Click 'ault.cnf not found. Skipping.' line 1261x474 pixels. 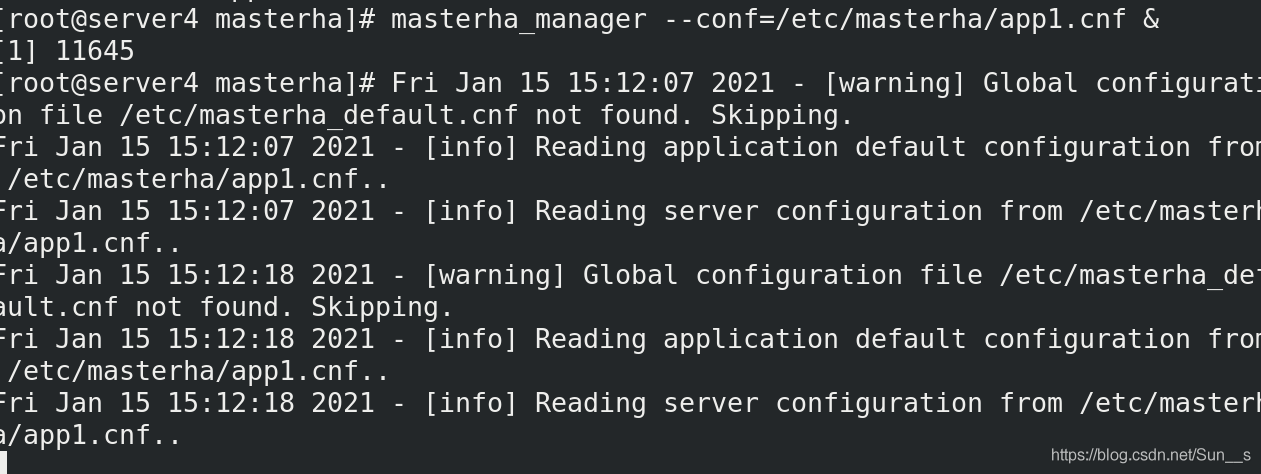[x=227, y=307]
